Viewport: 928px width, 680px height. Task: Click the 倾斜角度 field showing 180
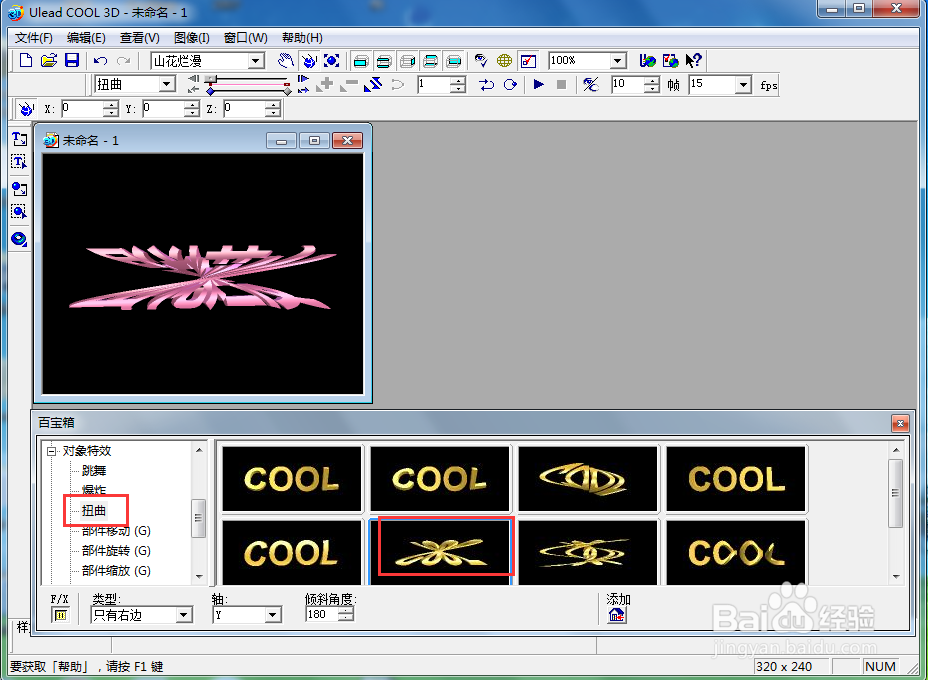pos(322,614)
